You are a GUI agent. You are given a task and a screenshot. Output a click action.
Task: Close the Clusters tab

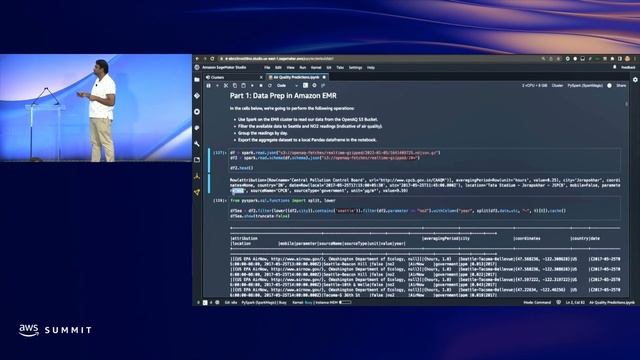261,77
